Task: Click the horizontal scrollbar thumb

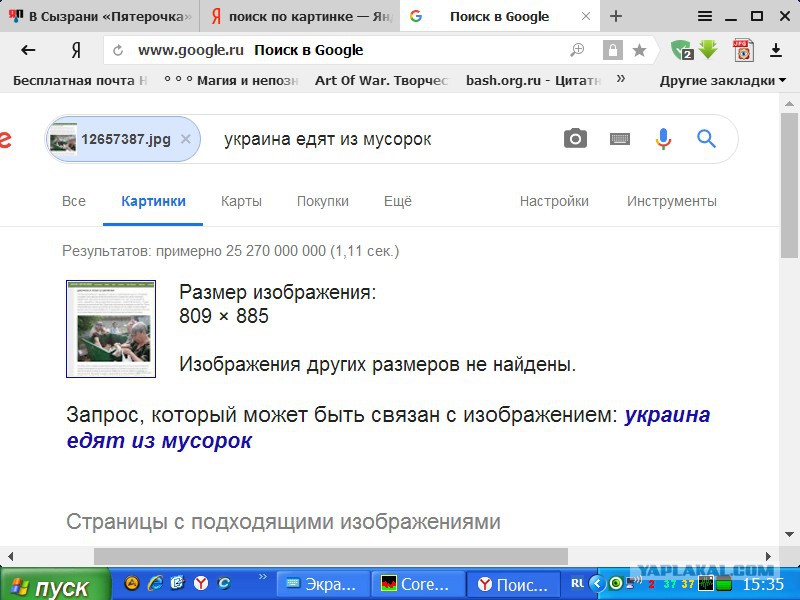Action: pos(331,557)
